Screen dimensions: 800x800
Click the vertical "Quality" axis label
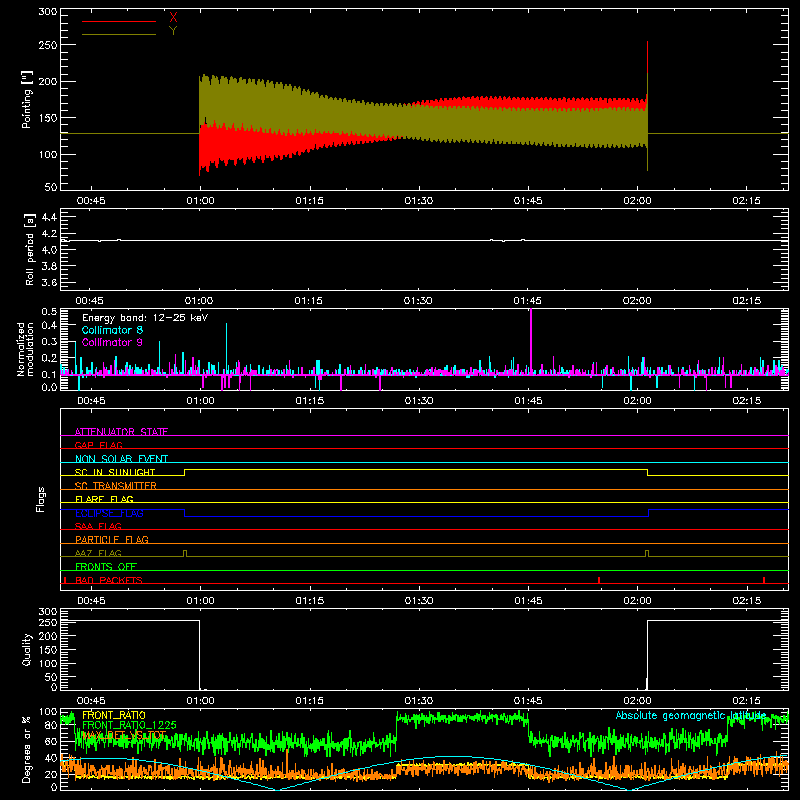[27, 649]
